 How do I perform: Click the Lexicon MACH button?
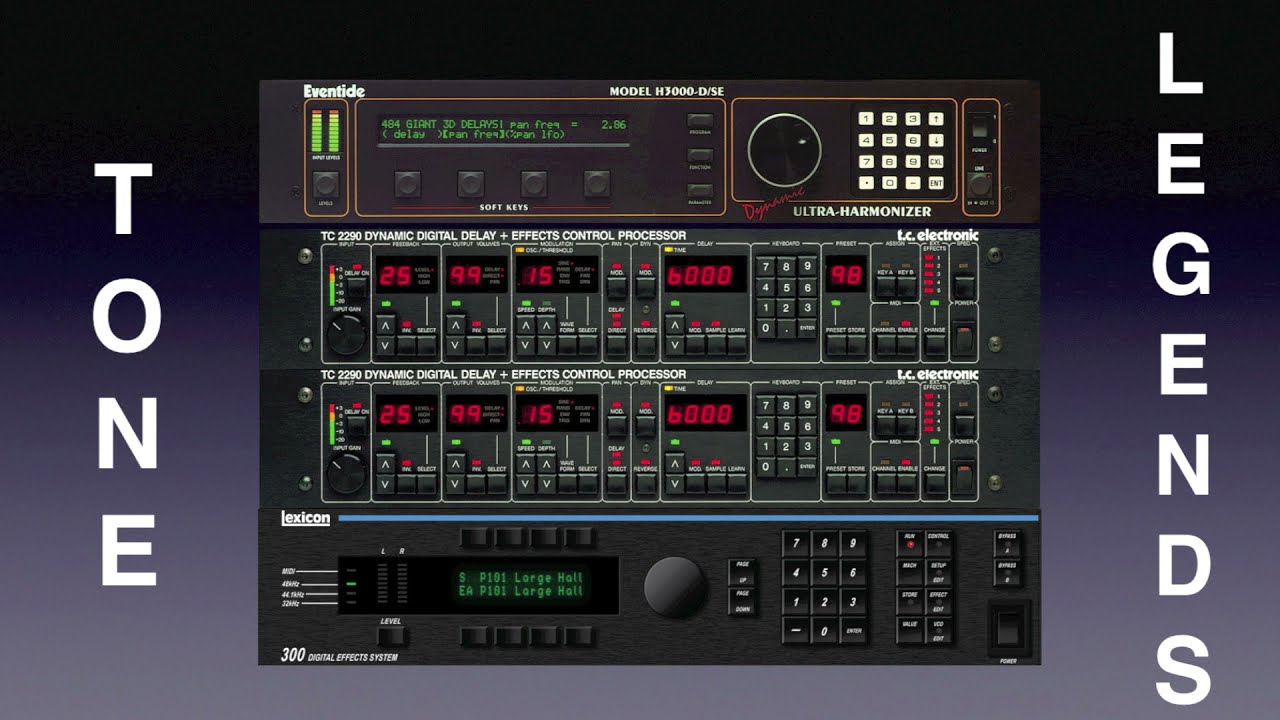910,571
